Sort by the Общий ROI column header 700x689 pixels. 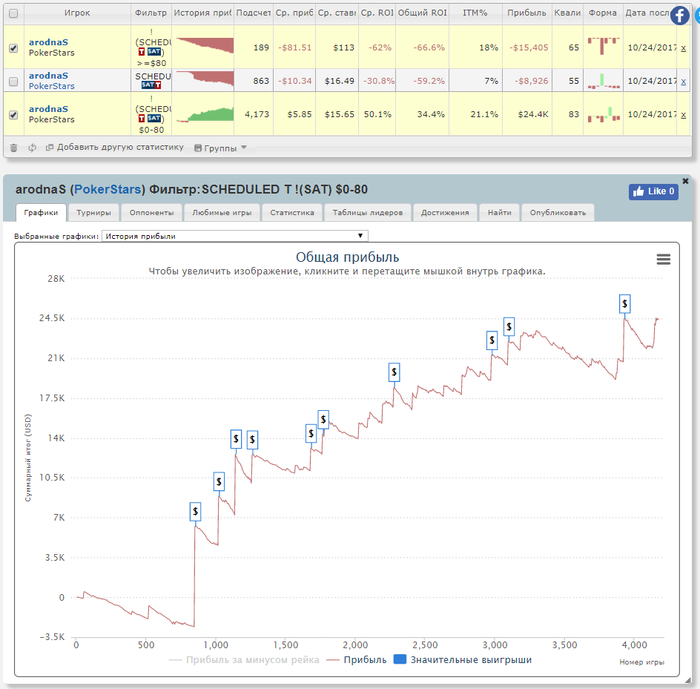coord(422,13)
